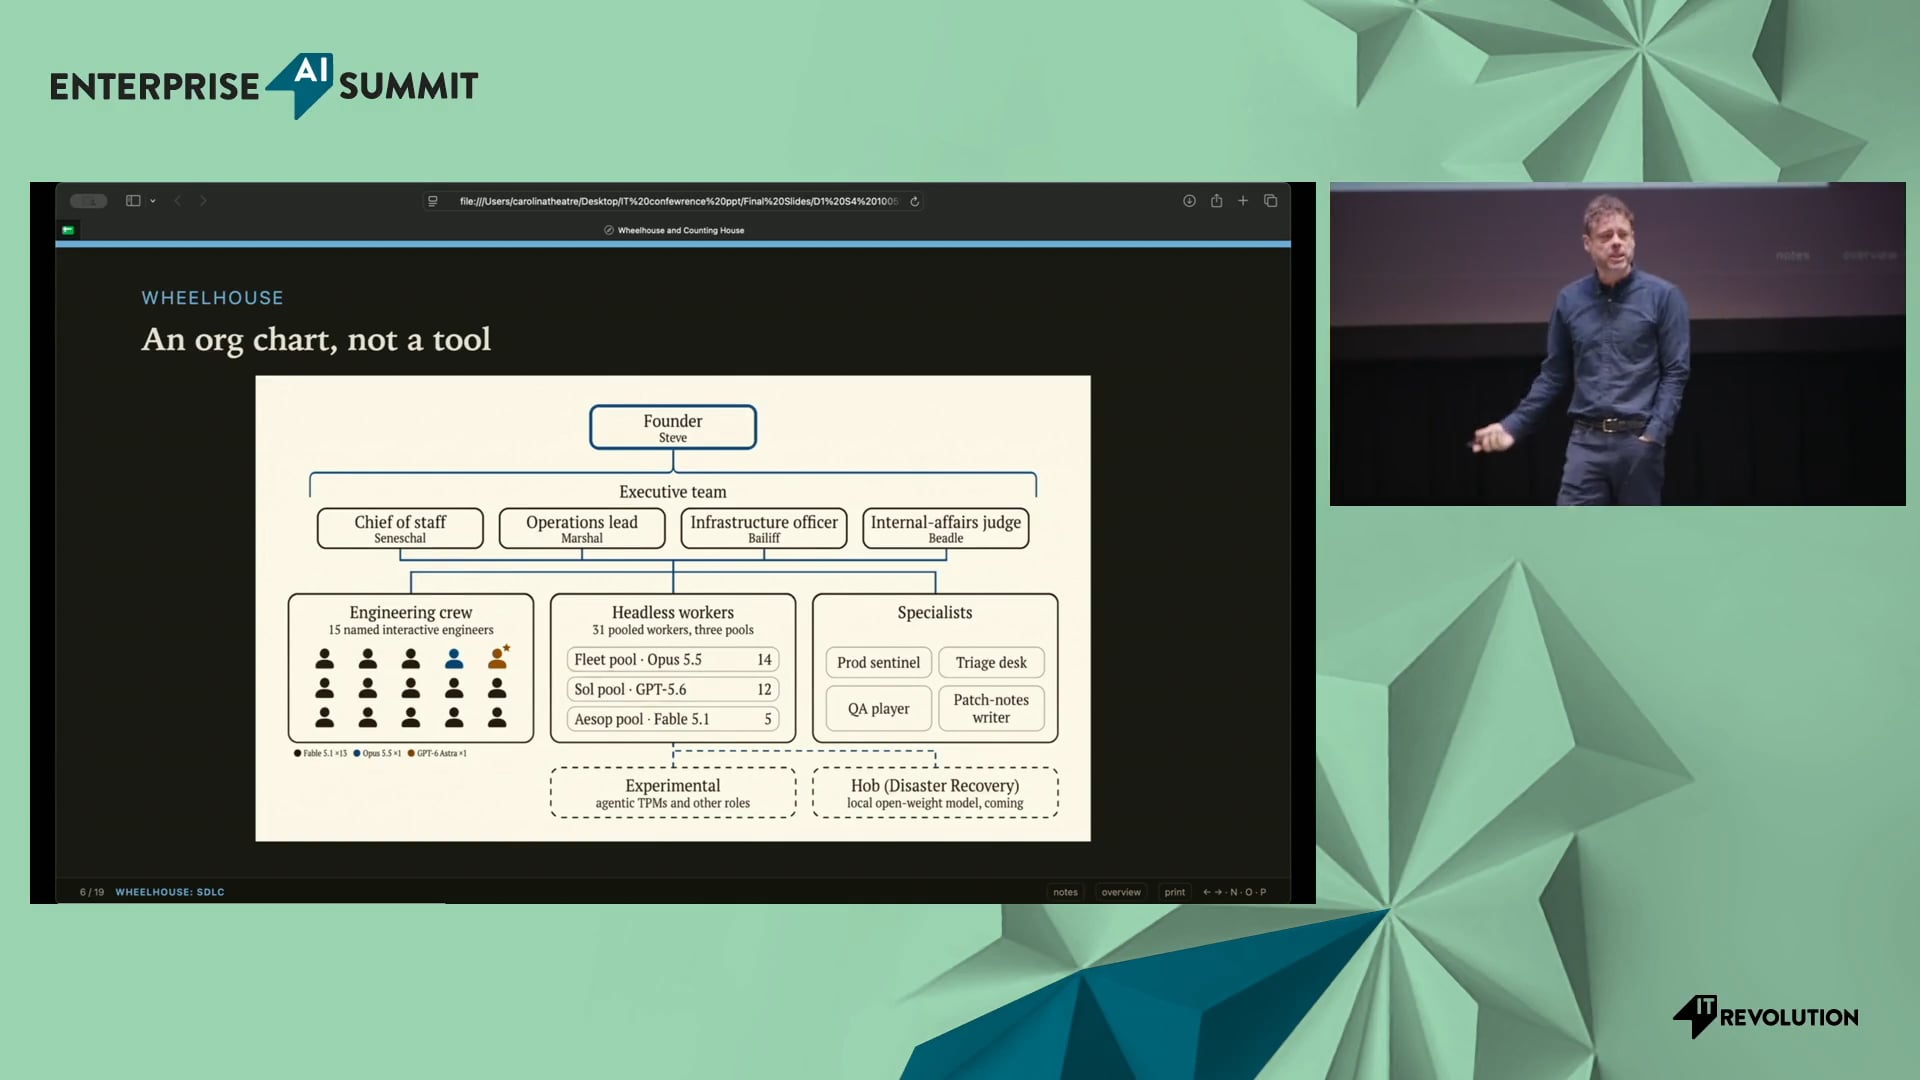Click the Fleet pool Opus 5.5 row

(673, 660)
